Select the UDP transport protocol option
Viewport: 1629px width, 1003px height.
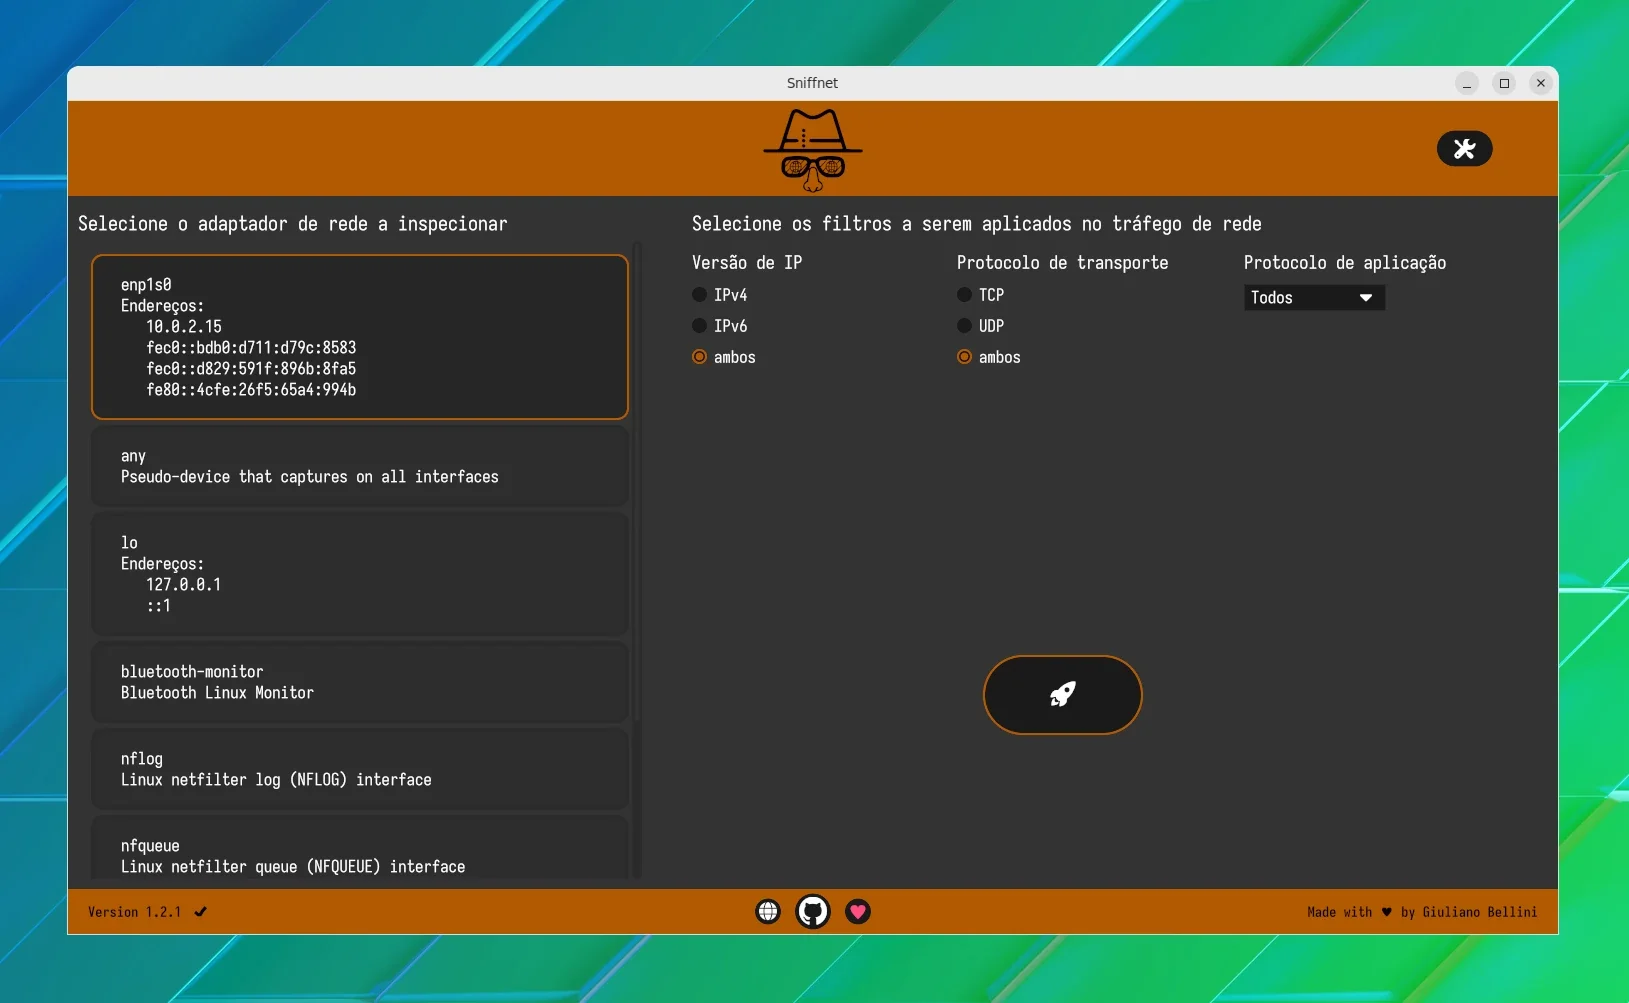(981, 326)
